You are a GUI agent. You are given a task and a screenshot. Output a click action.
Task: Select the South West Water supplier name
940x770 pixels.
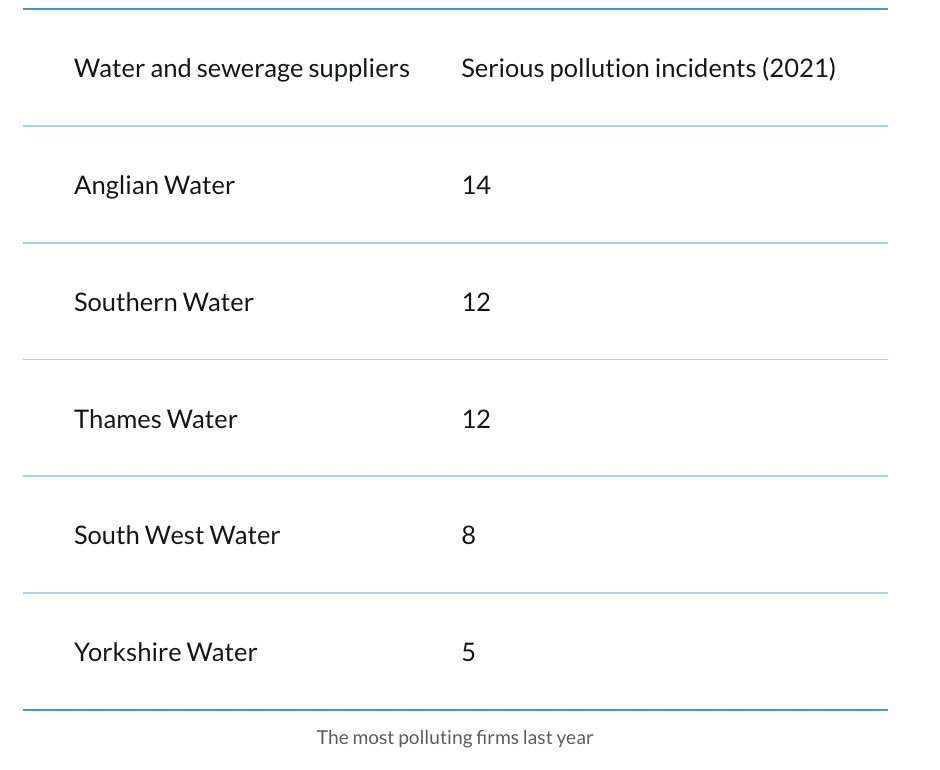pos(177,536)
